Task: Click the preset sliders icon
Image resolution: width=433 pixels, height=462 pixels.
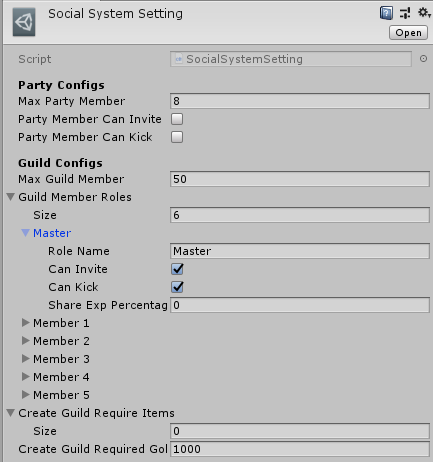Action: pos(405,13)
